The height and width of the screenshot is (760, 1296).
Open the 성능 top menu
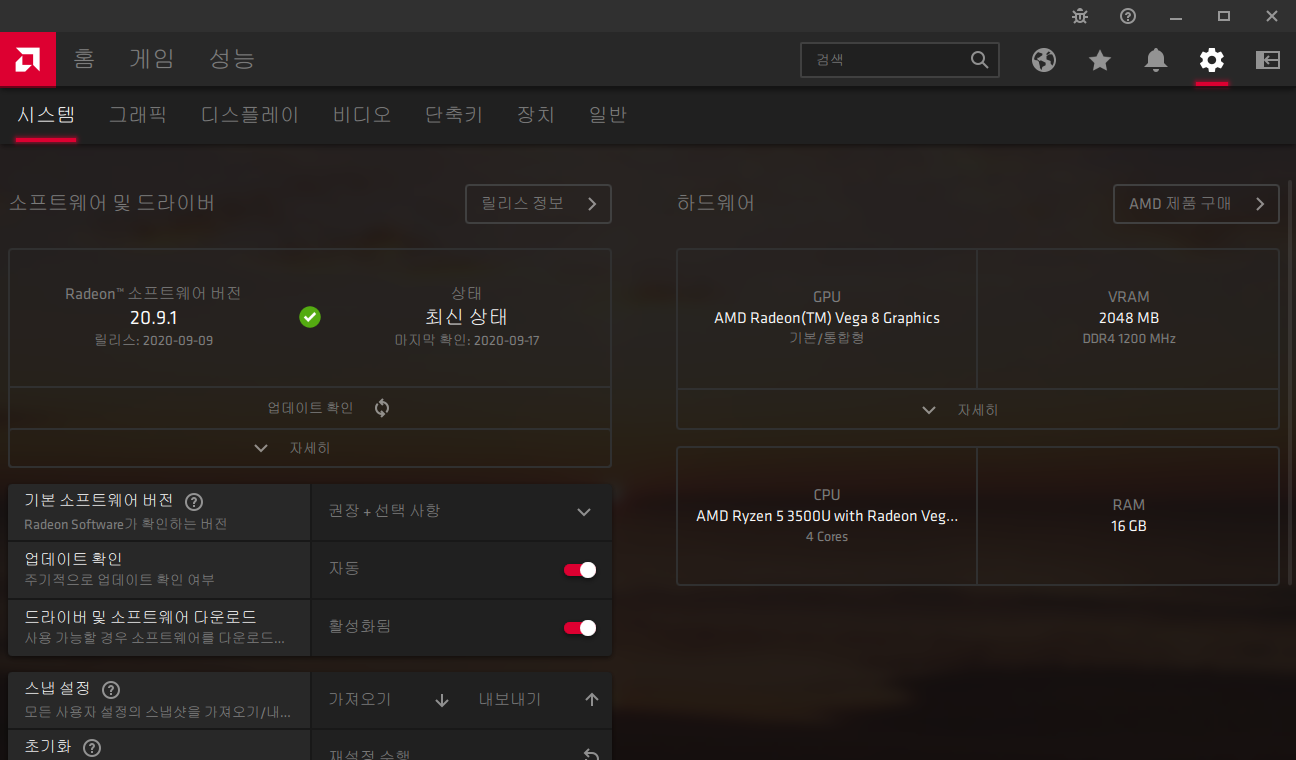pos(232,59)
